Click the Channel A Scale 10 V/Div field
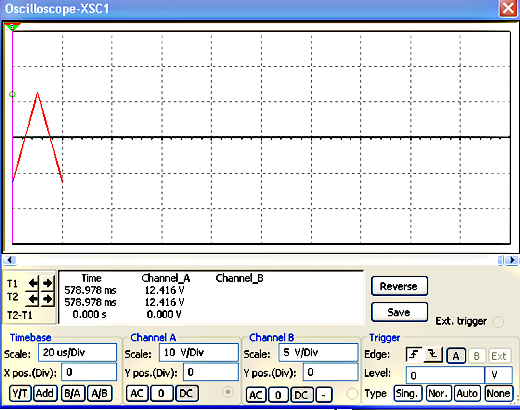 pyautogui.click(x=199, y=352)
